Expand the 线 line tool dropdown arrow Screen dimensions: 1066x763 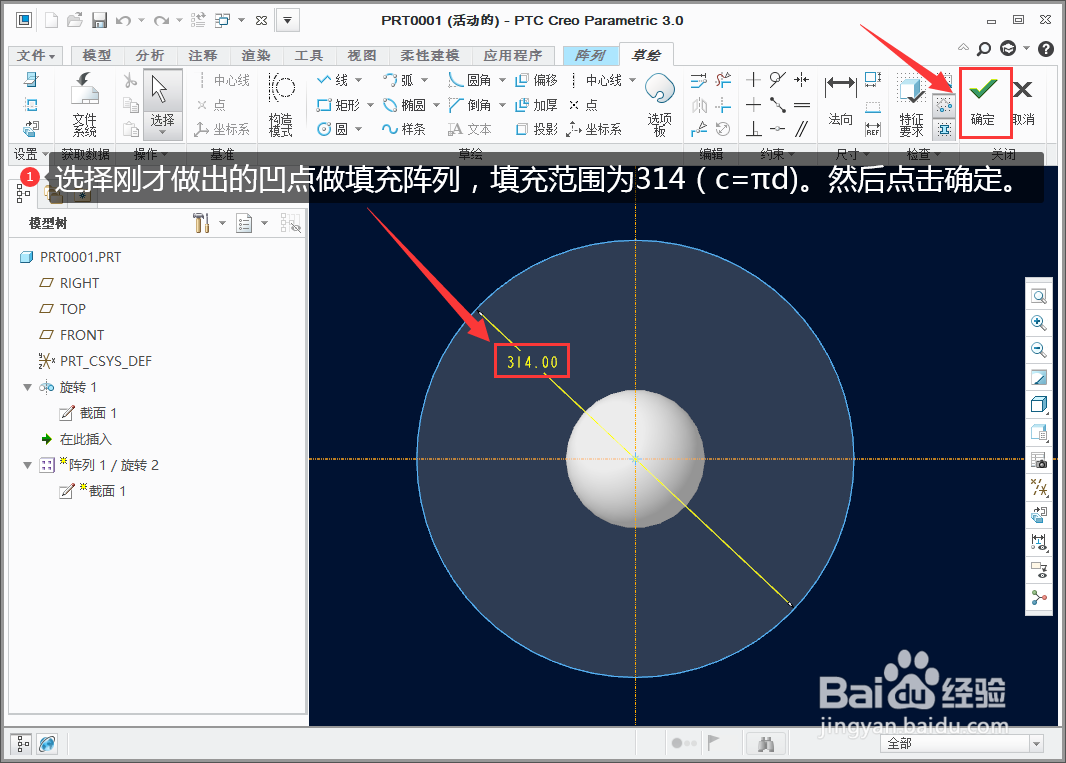point(358,80)
